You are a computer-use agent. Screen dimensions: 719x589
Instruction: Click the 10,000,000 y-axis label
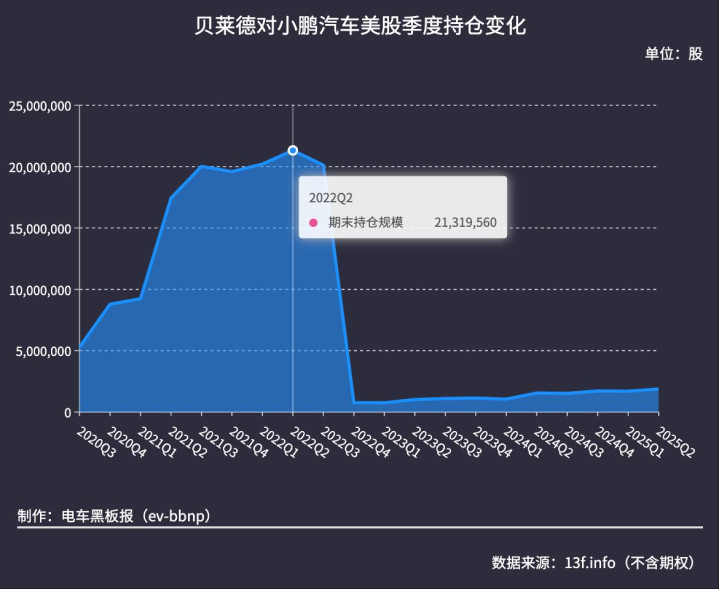pyautogui.click(x=40, y=290)
